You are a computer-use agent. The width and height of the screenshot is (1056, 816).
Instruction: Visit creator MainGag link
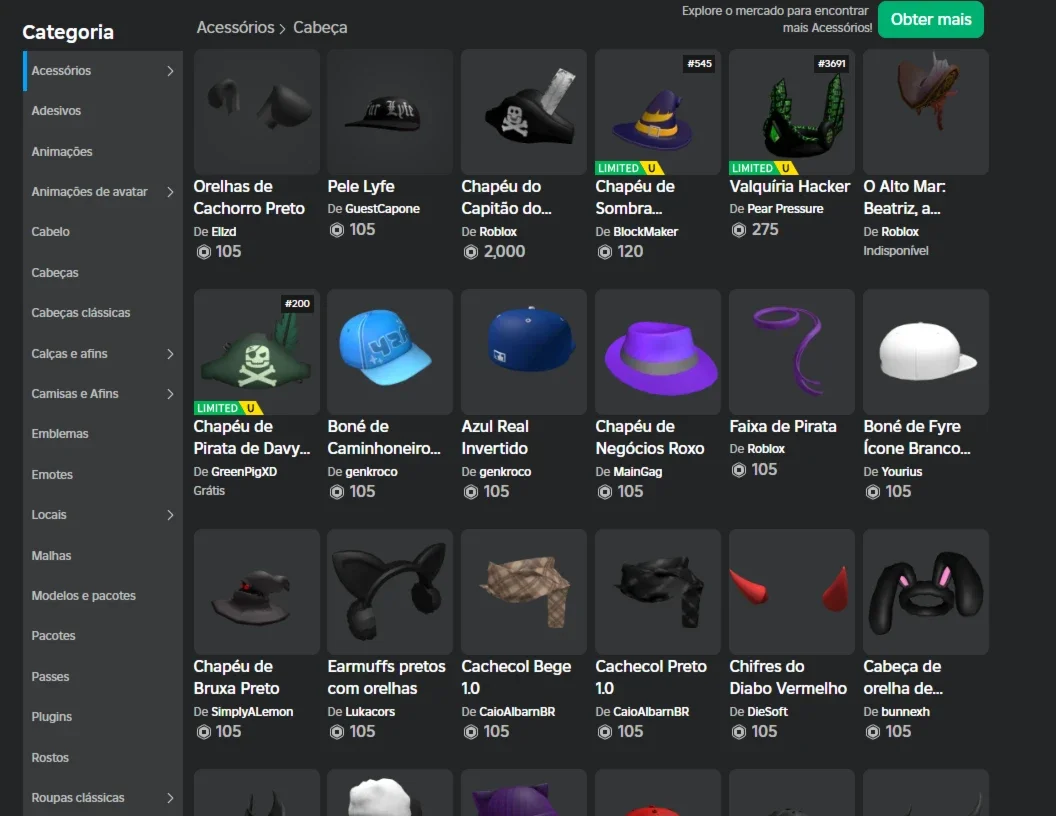[x=637, y=472]
